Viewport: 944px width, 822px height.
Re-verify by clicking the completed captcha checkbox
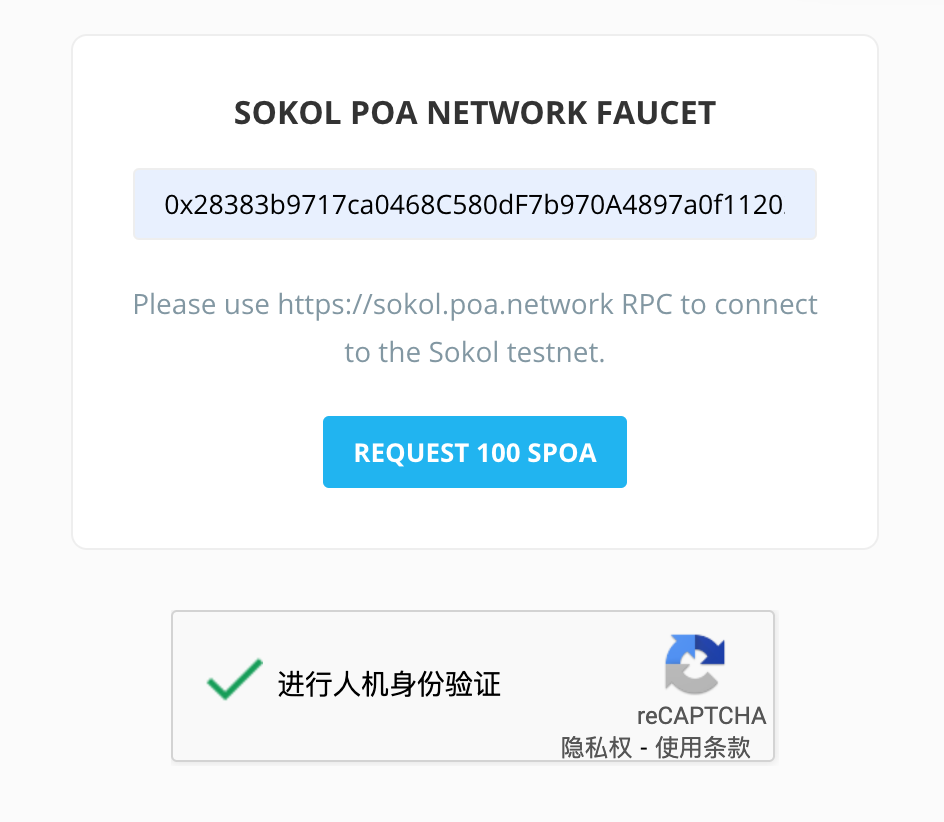click(x=232, y=678)
